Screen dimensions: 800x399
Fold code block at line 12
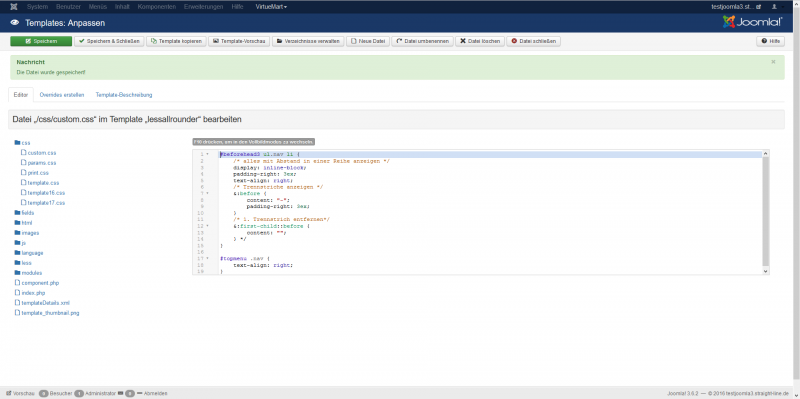tap(208, 226)
